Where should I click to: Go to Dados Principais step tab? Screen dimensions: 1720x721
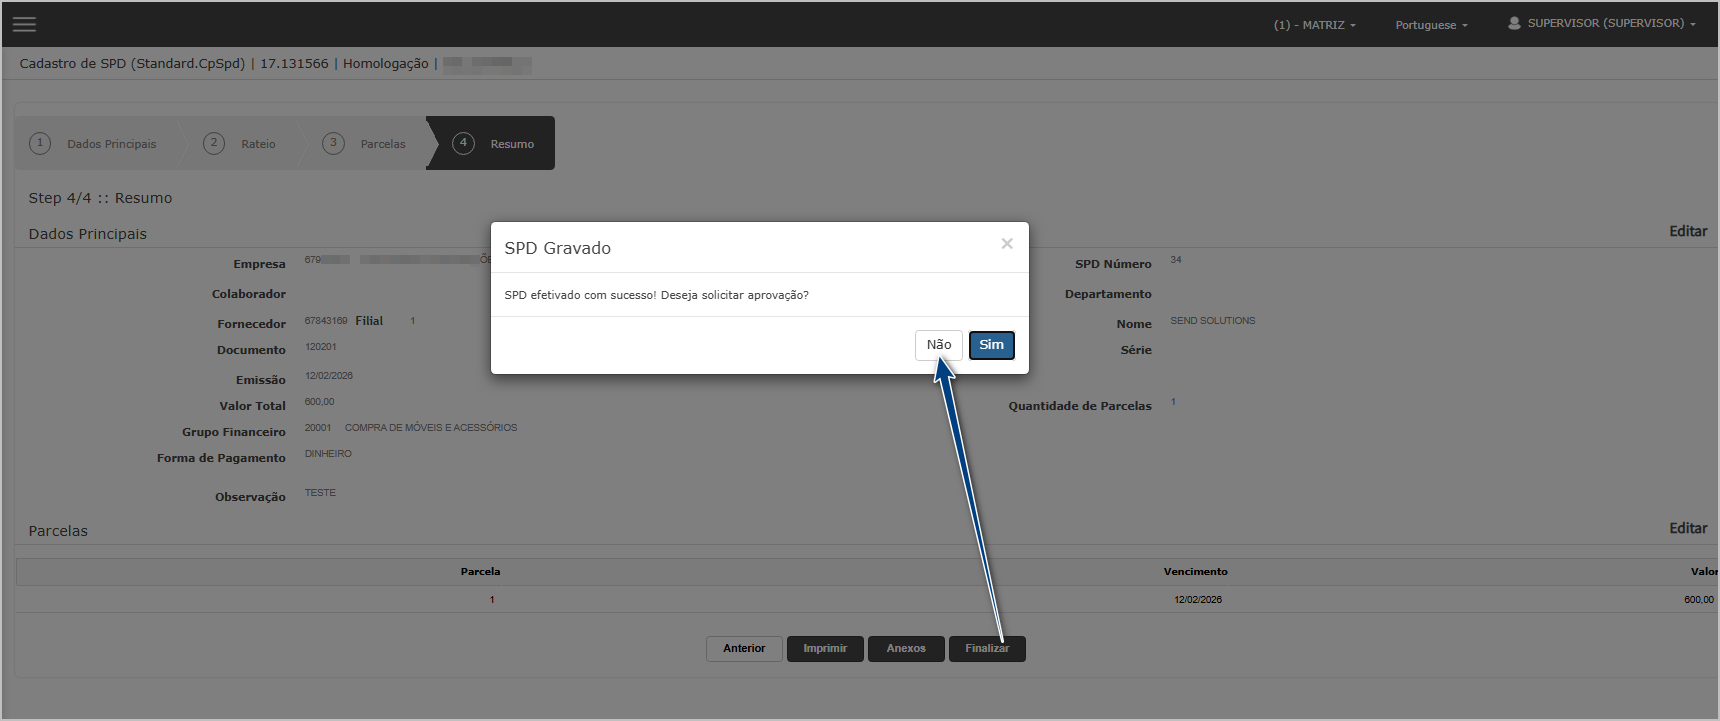[x=111, y=144]
